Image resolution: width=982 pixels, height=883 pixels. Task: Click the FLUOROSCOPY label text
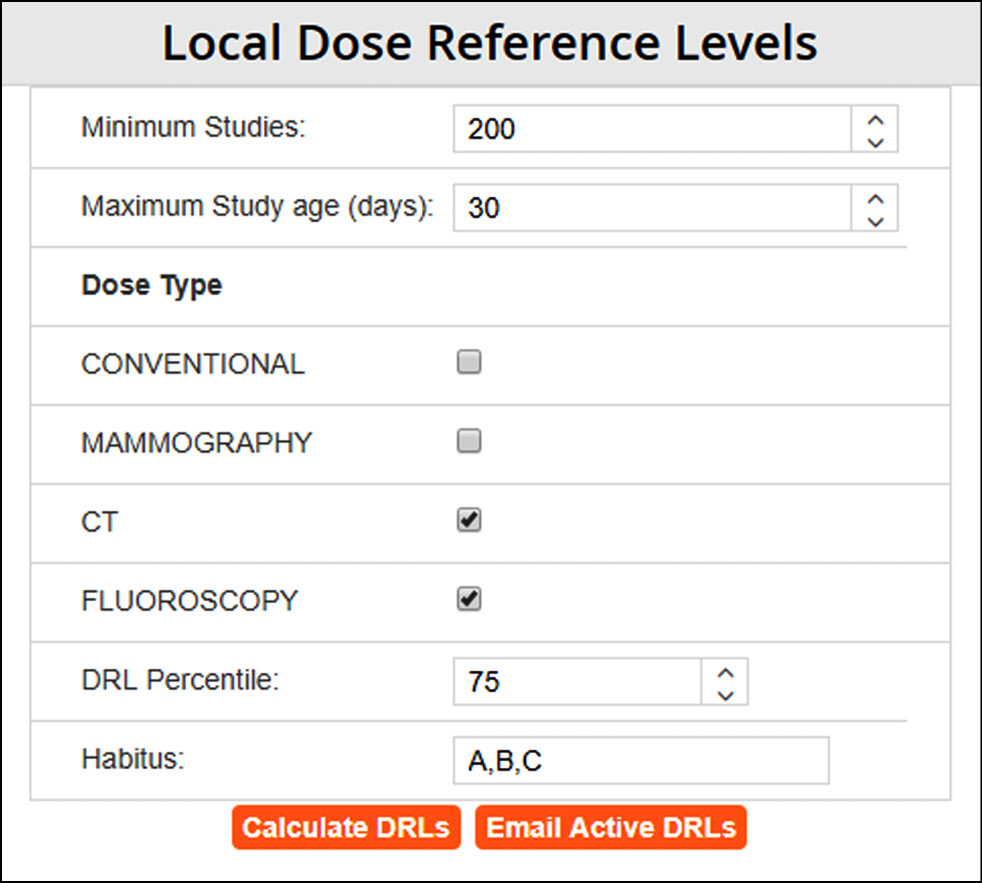click(189, 600)
